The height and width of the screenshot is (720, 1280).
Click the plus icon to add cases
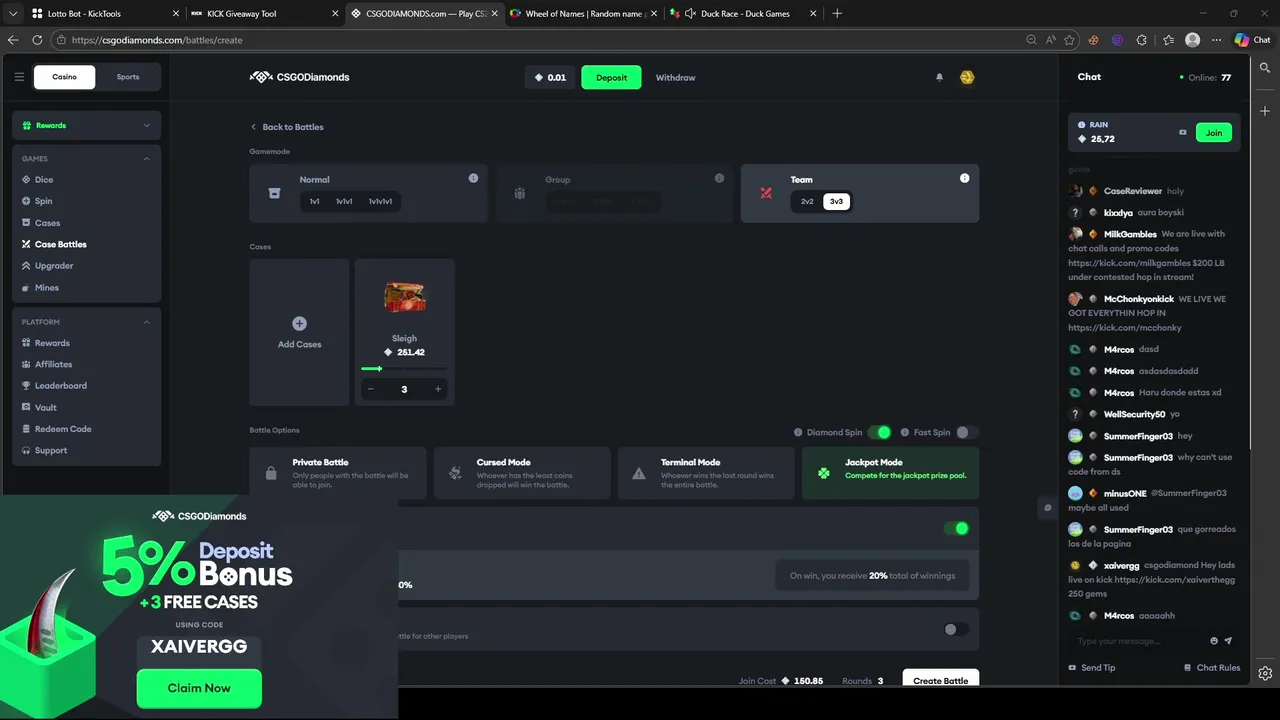(299, 323)
